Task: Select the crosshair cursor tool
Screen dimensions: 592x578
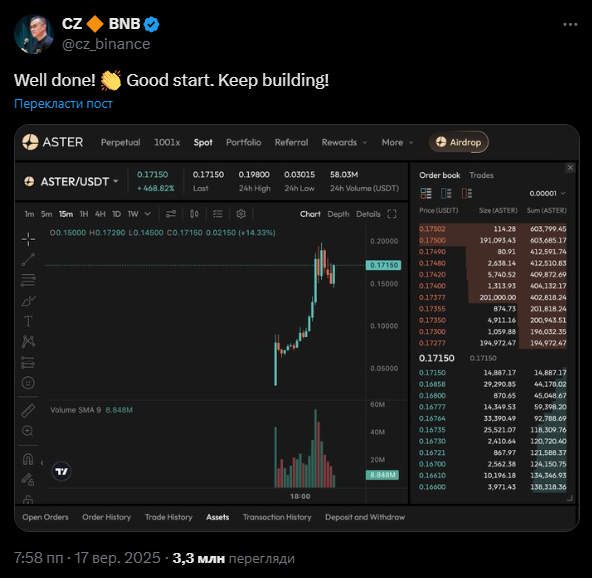Action: [x=28, y=239]
